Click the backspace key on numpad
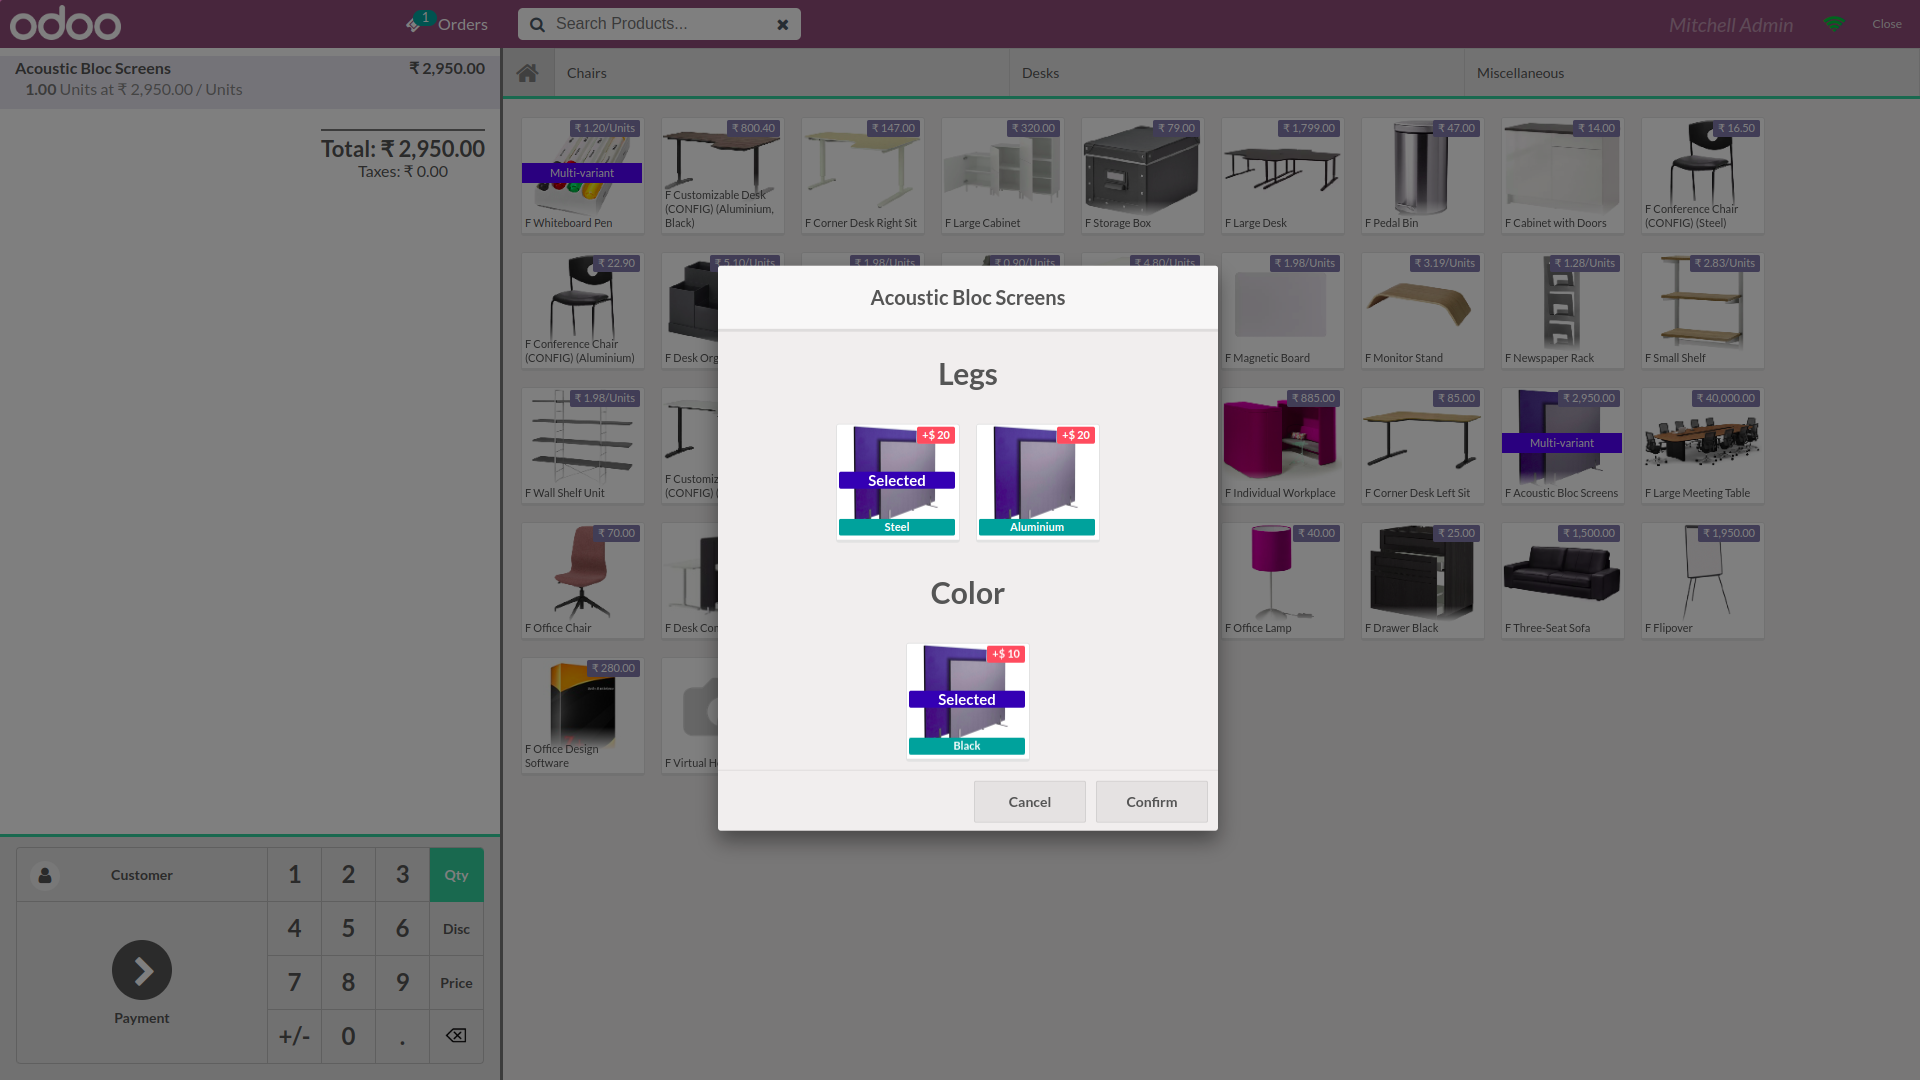The image size is (1920, 1080). pyautogui.click(x=456, y=1036)
